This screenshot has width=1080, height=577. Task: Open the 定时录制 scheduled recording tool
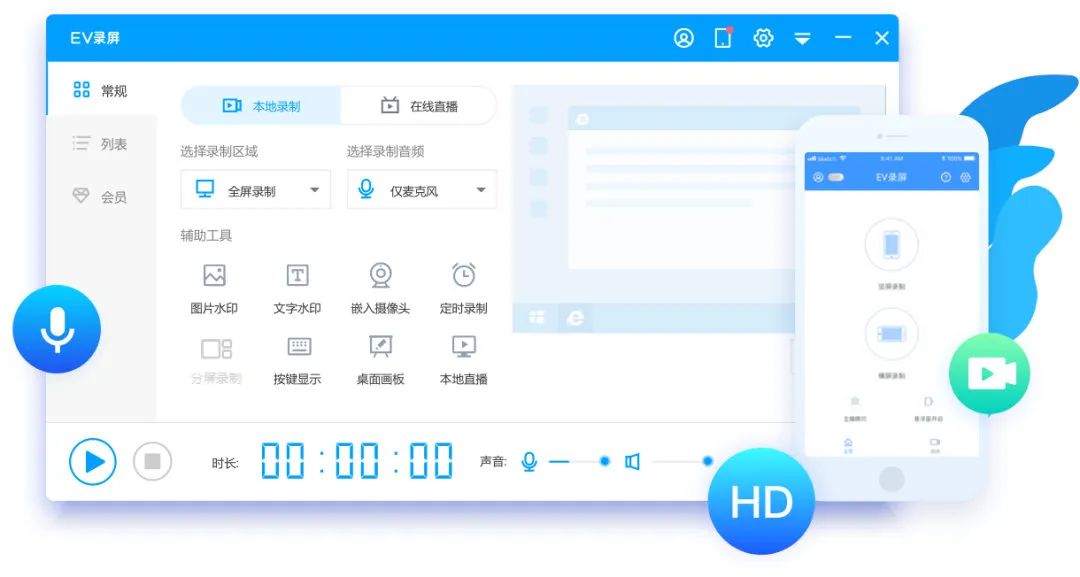coord(462,289)
